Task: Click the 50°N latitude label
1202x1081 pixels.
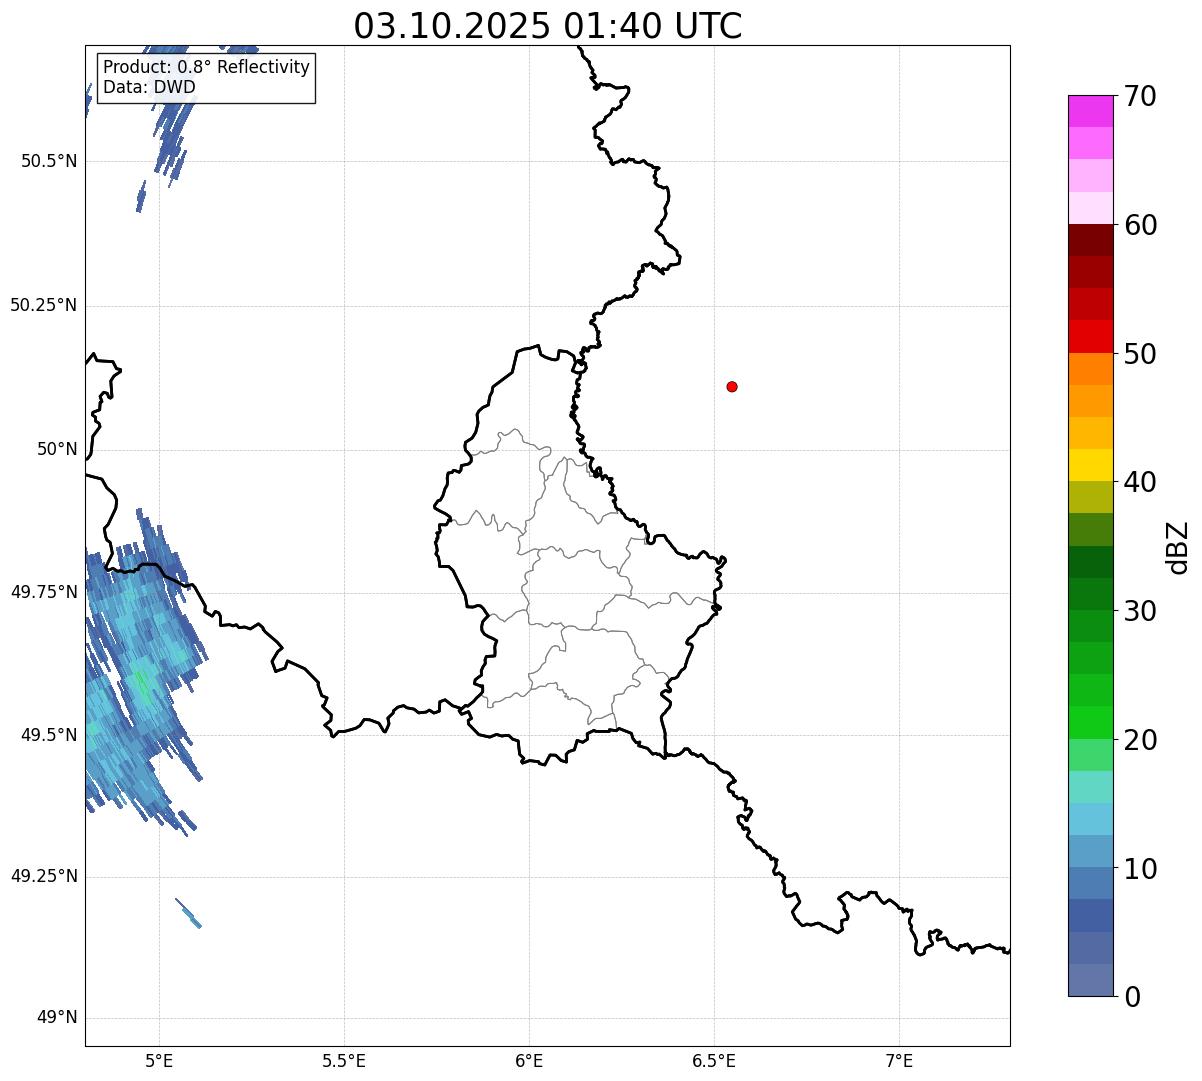Action: point(57,449)
